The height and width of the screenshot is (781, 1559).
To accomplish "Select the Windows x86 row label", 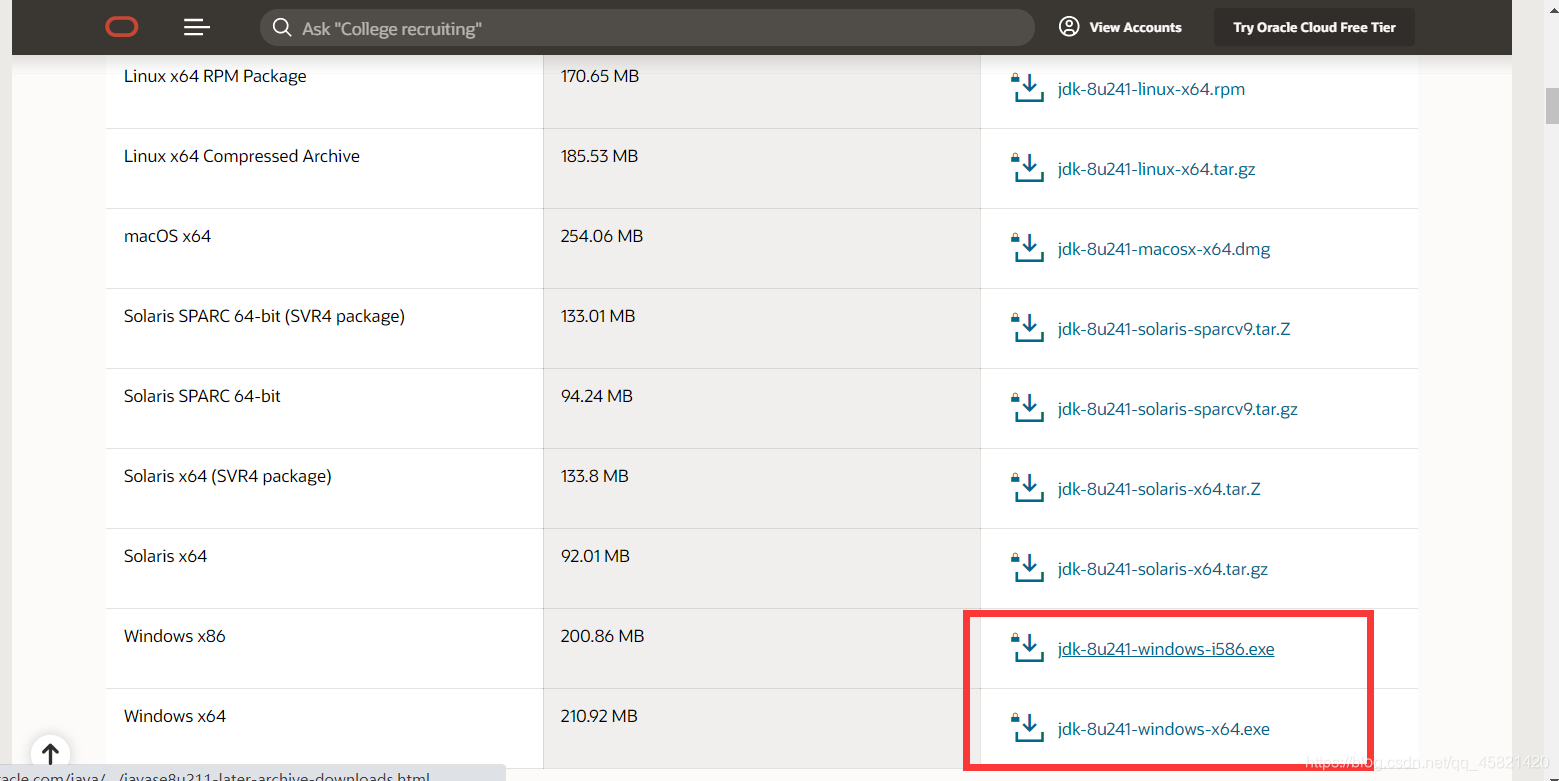I will [x=175, y=636].
